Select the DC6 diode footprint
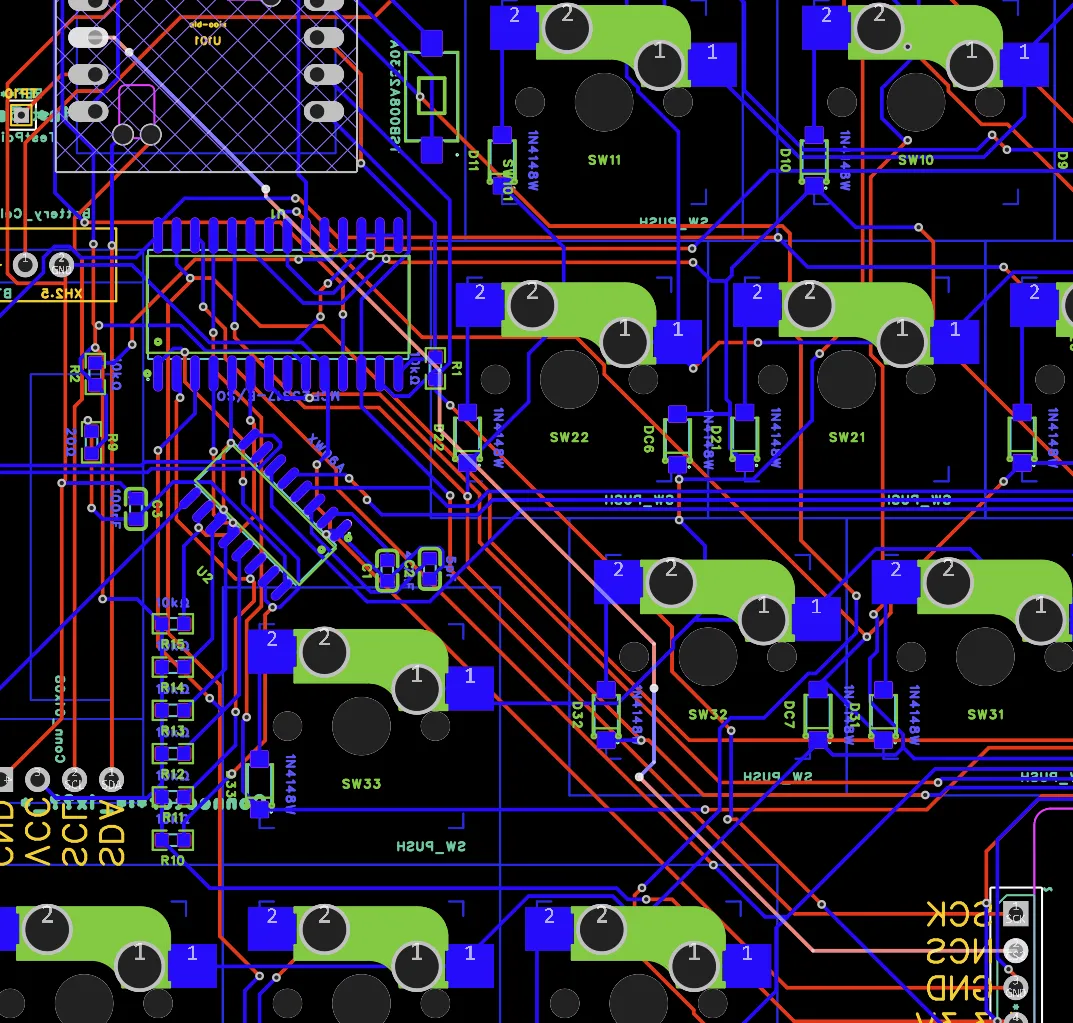The image size is (1073, 1023). (677, 439)
